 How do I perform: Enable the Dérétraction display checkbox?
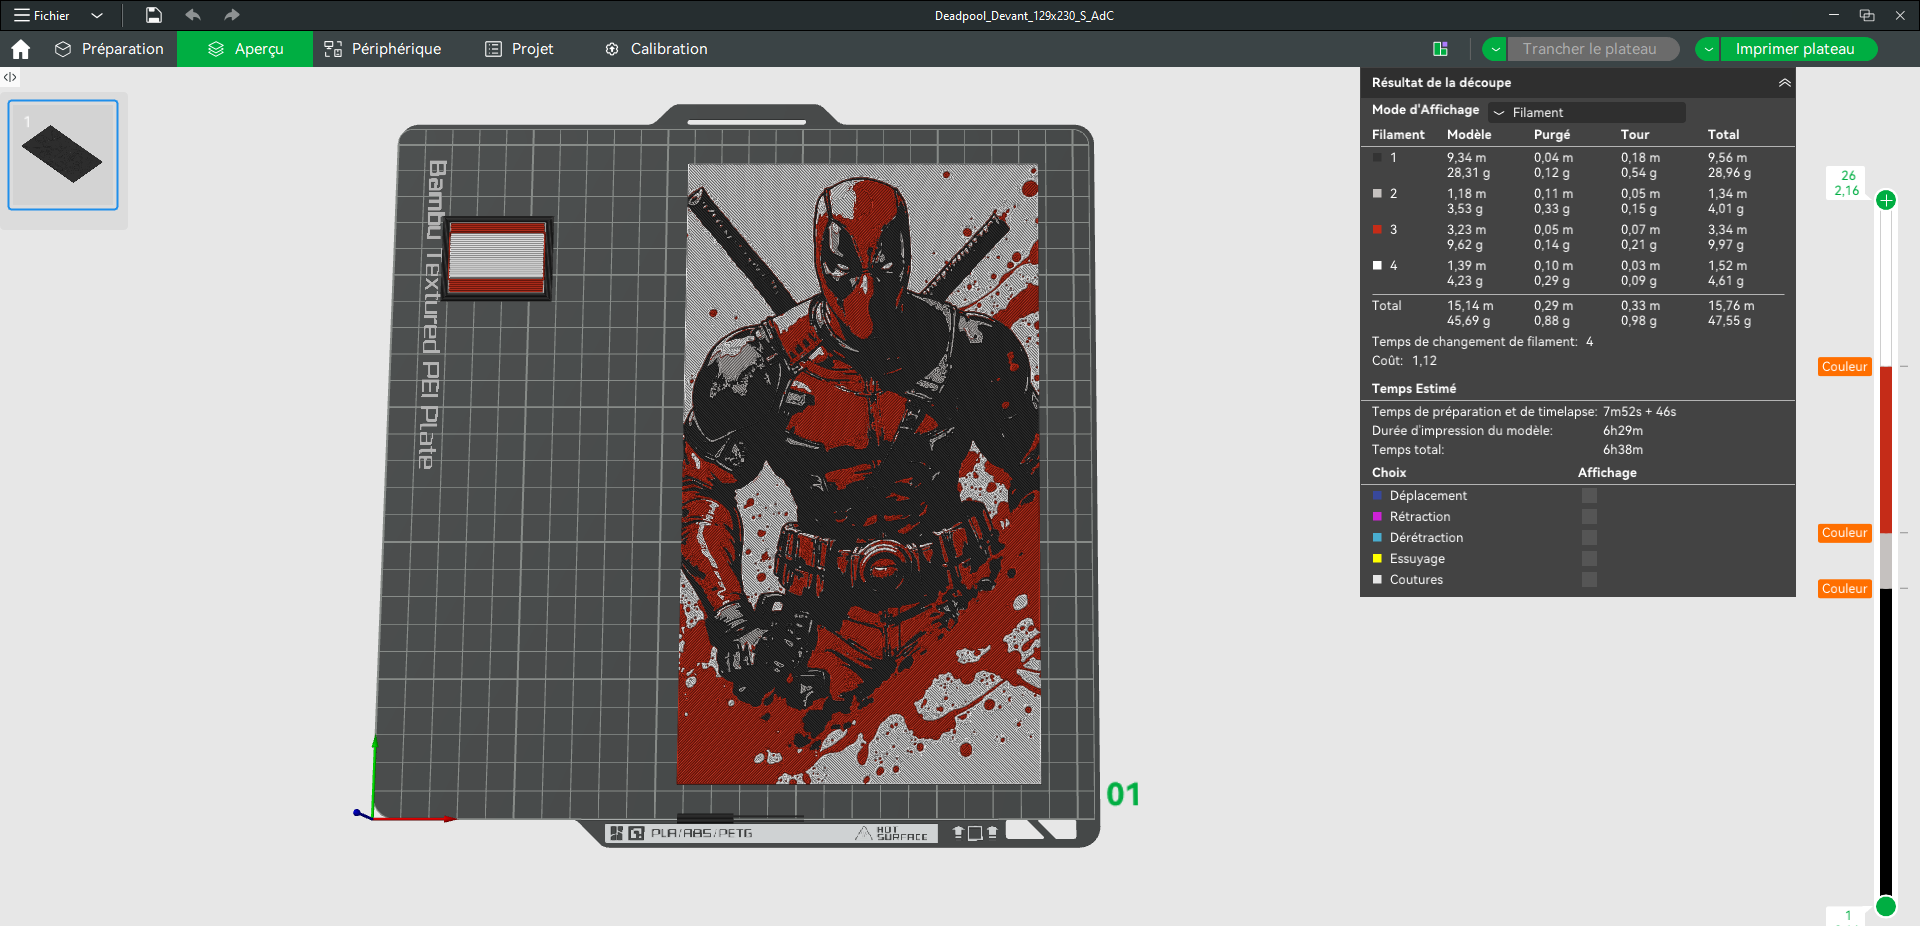(x=1589, y=538)
